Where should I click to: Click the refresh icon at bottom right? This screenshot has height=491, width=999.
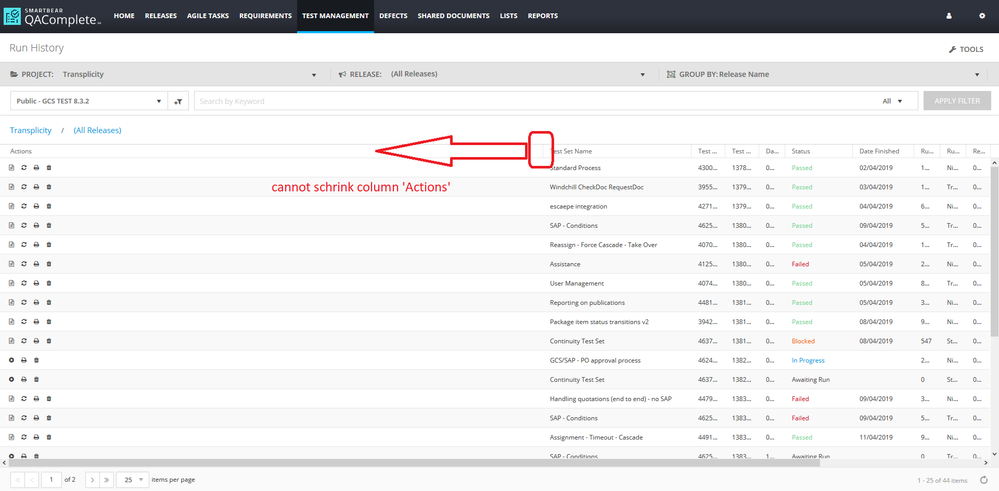(x=986, y=479)
